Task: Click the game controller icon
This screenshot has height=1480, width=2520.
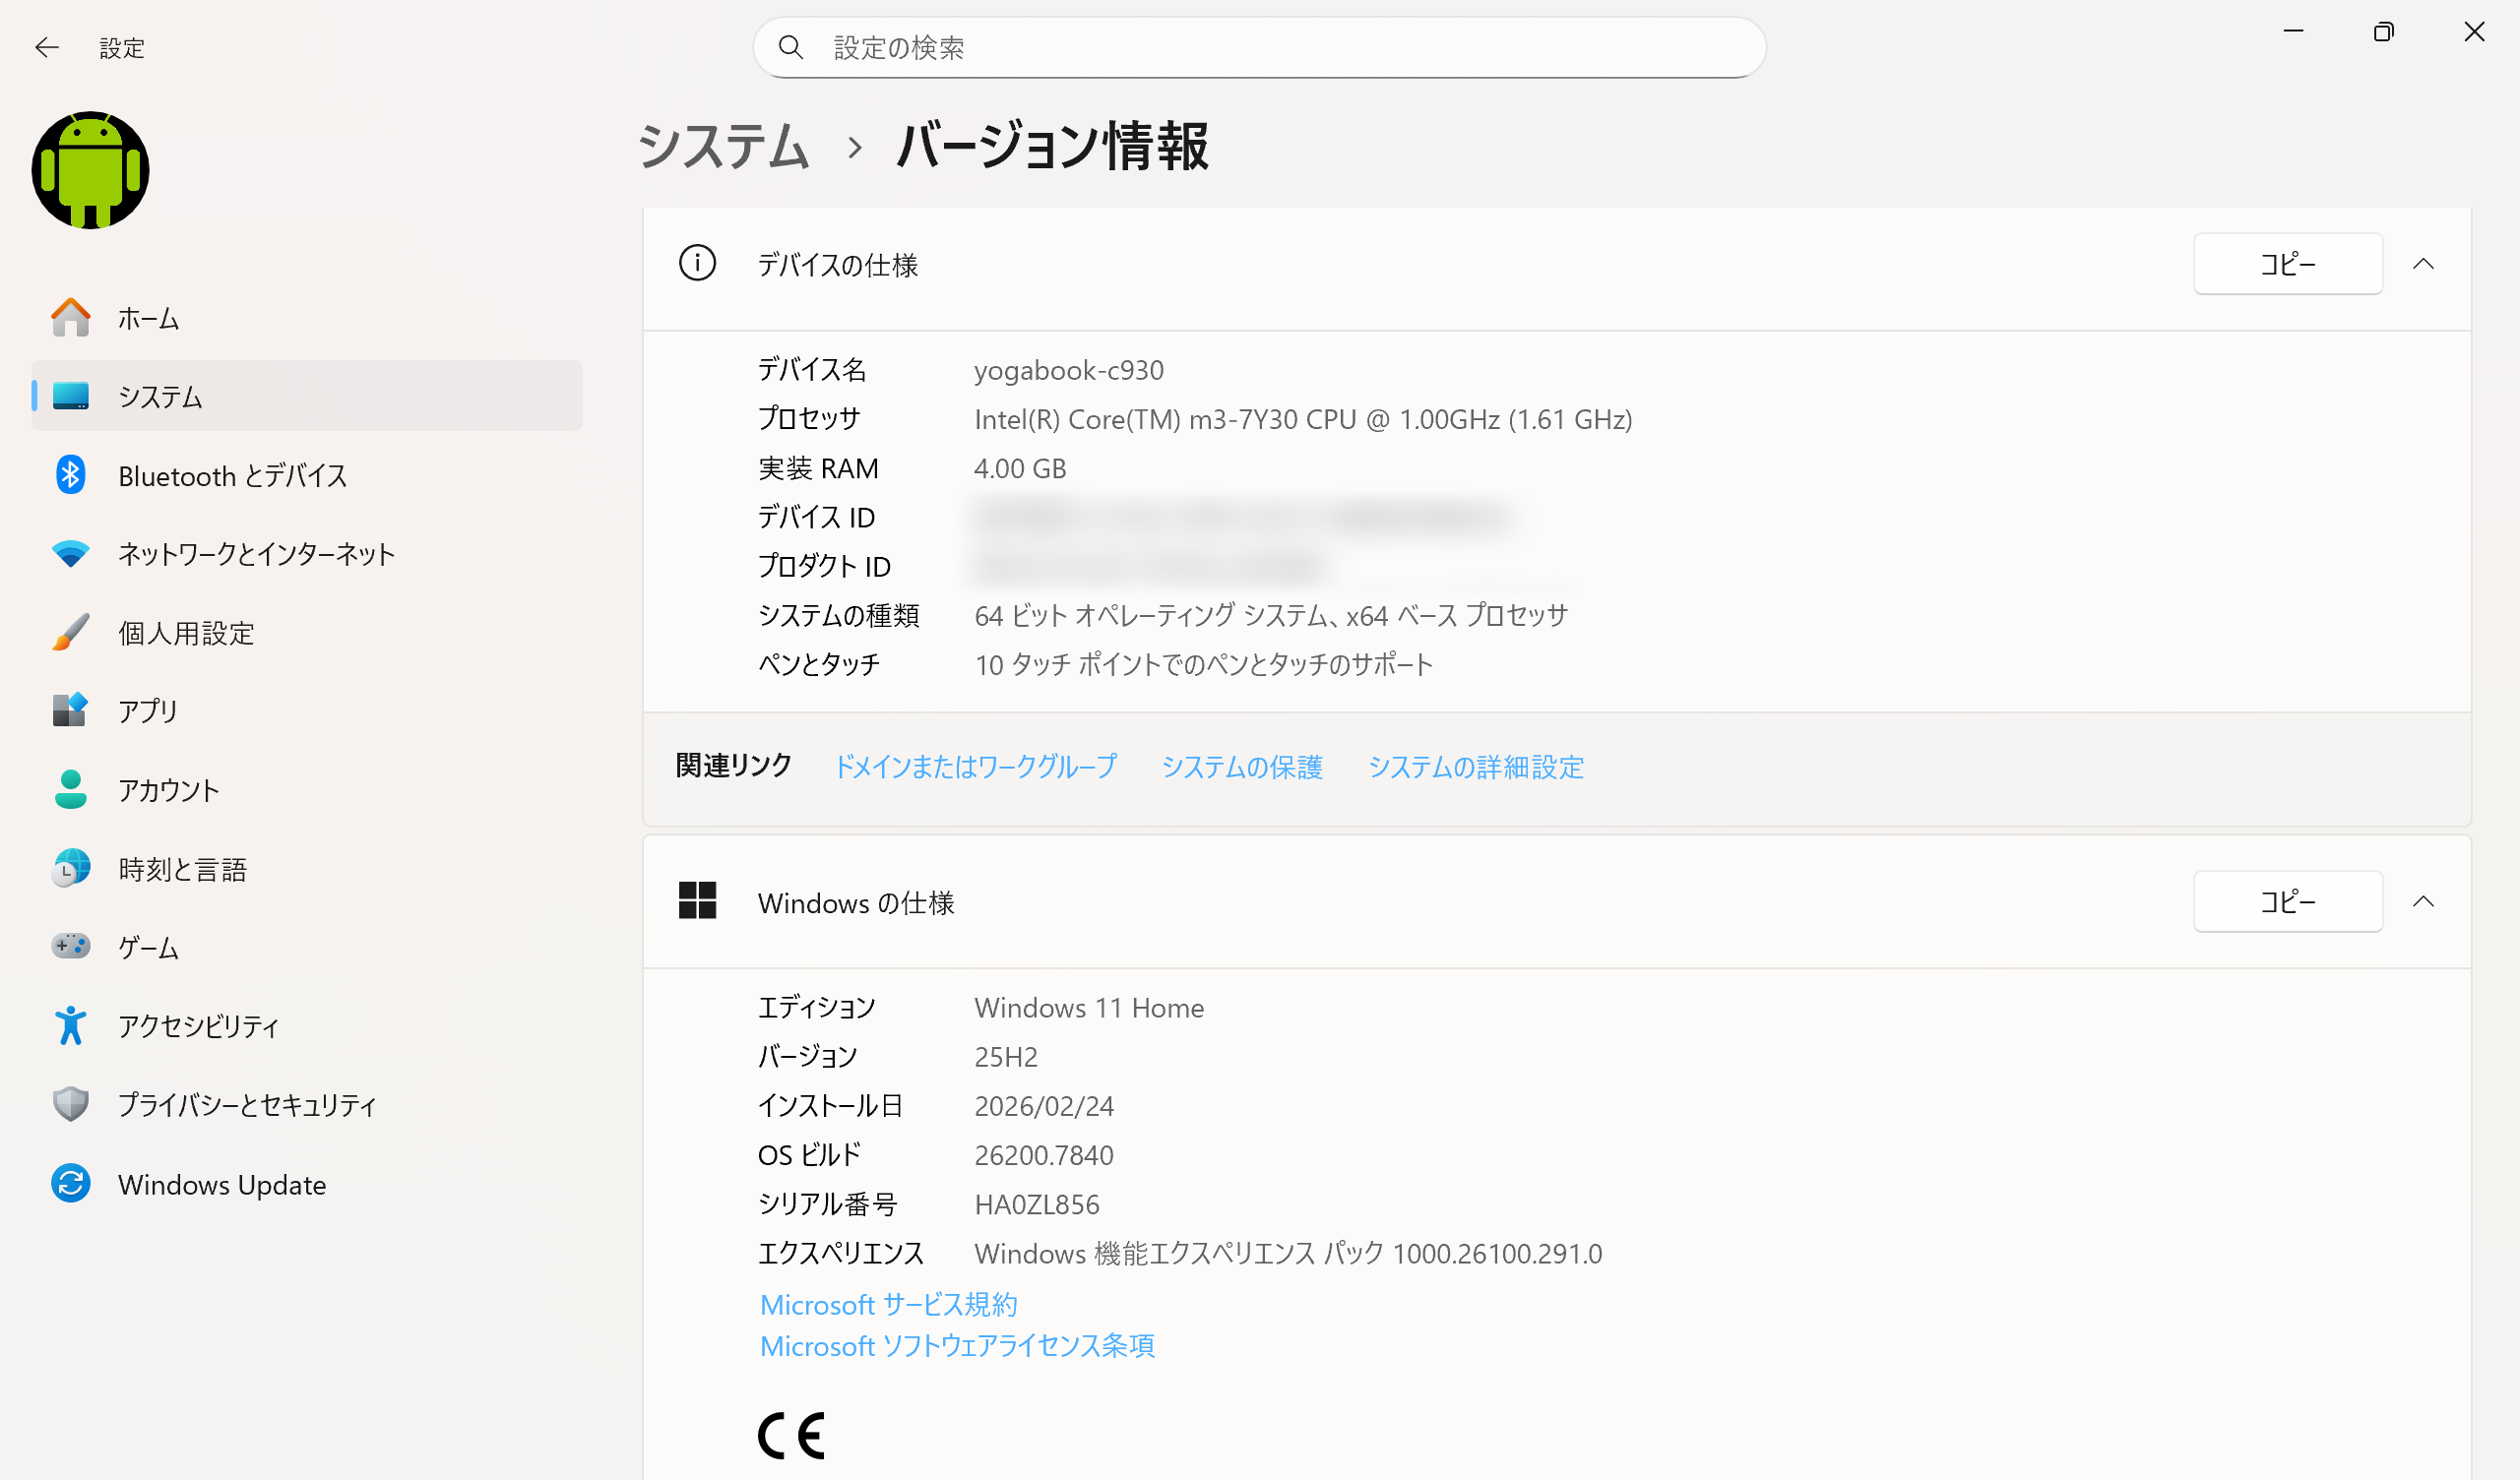Action: pyautogui.click(x=70, y=946)
